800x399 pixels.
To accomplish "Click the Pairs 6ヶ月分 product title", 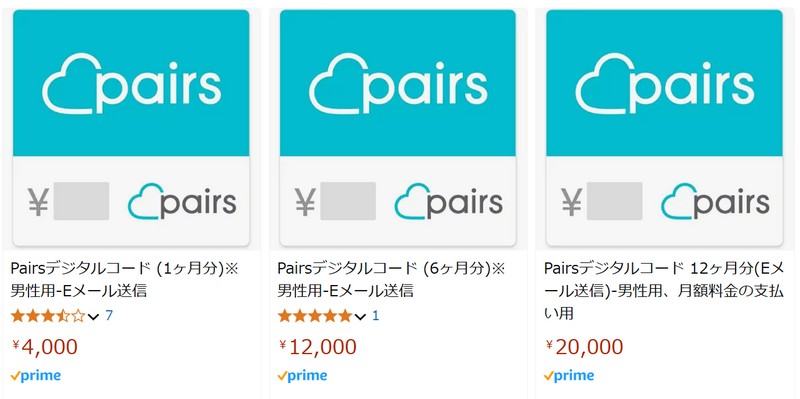I will (x=391, y=280).
